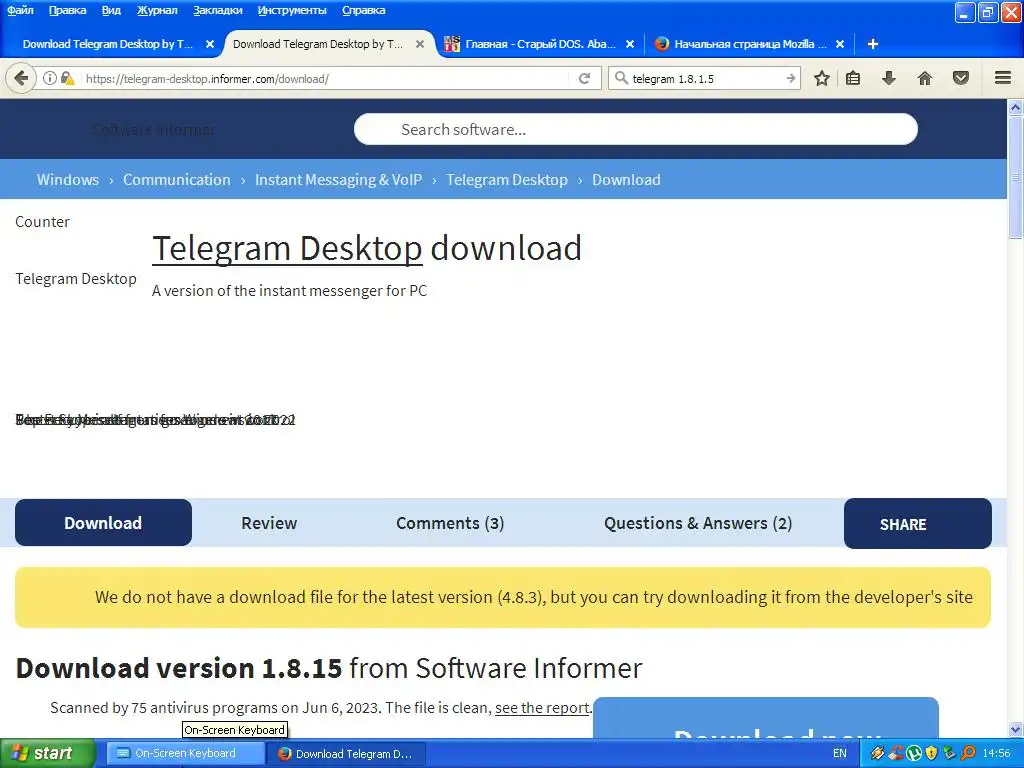Click the yellow latest version notice
1024x768 pixels.
[x=503, y=598]
